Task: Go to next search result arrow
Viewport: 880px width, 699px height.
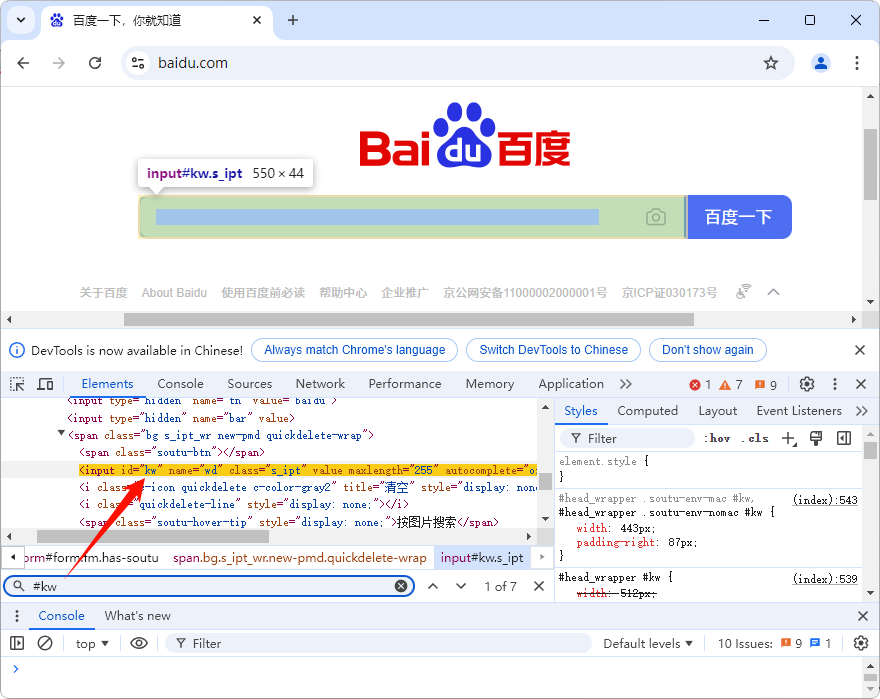Action: click(461, 586)
